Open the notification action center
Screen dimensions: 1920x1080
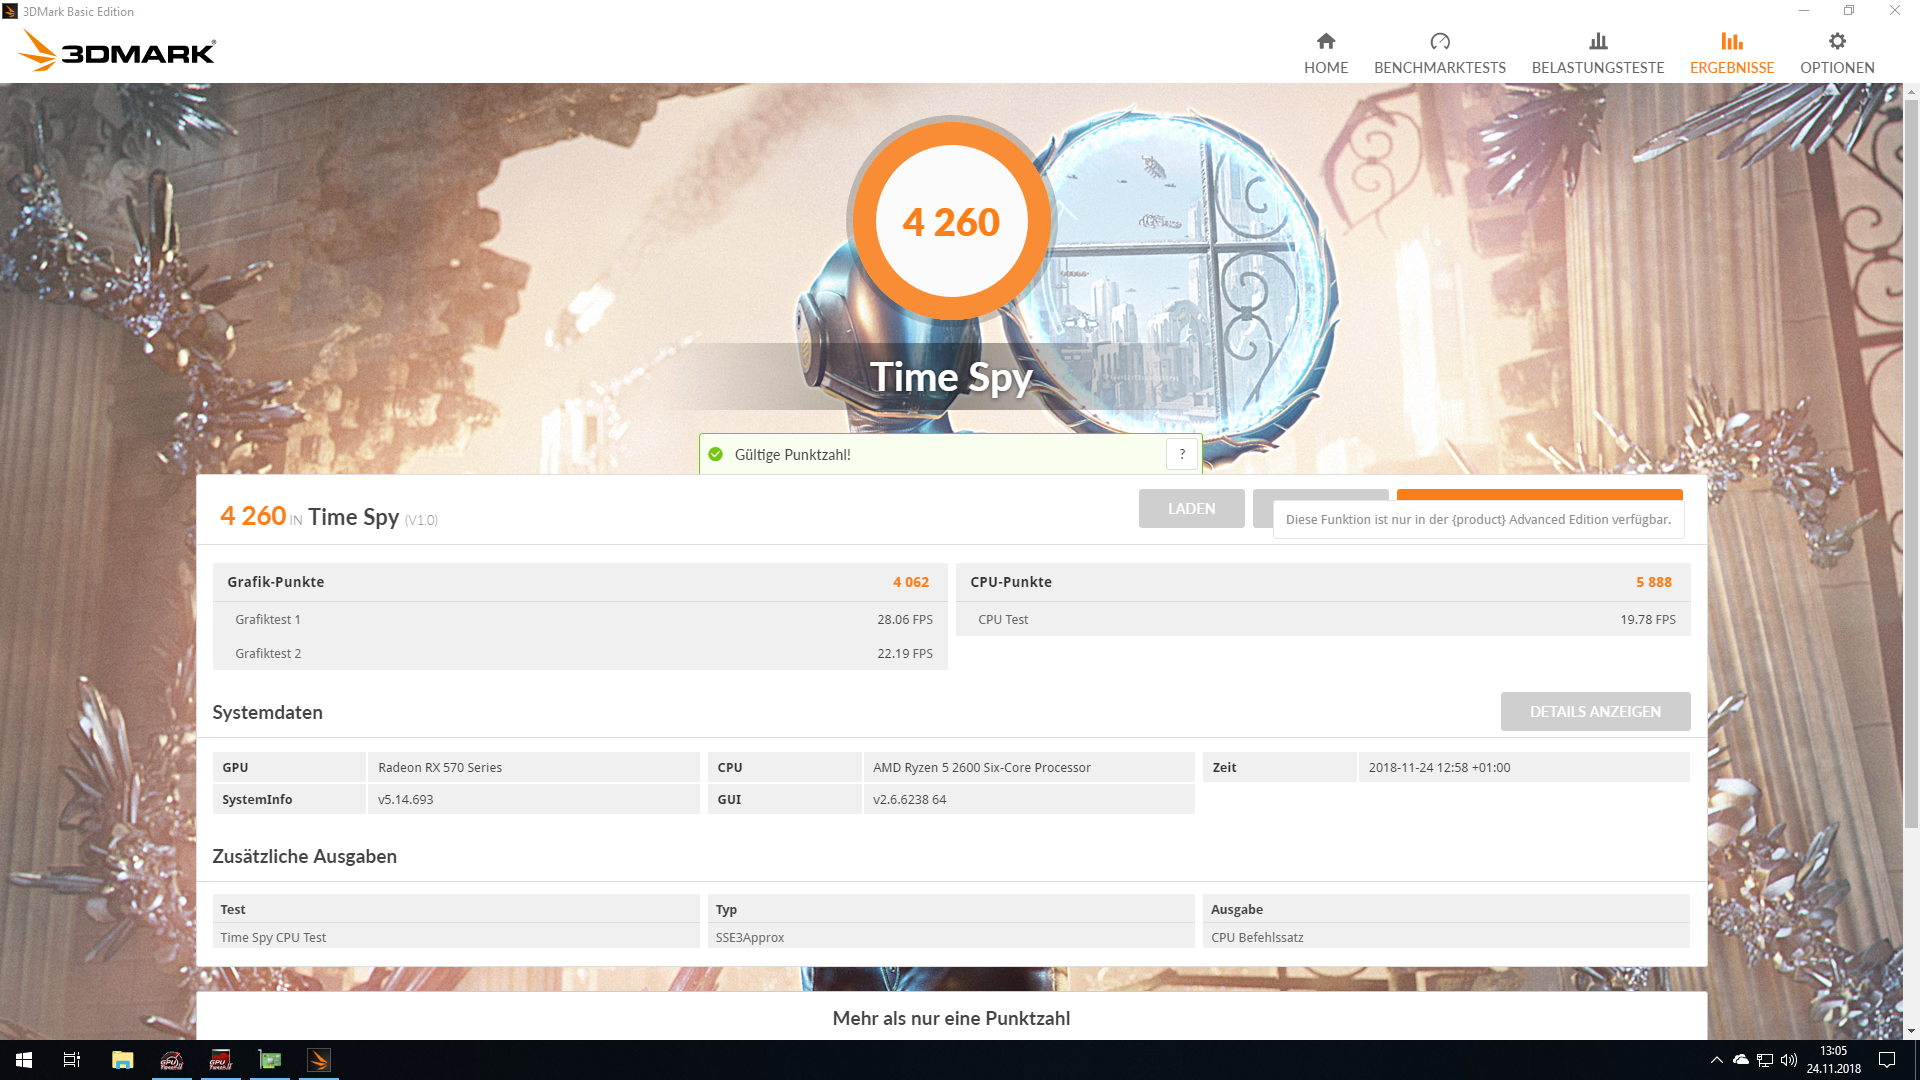(1886, 1060)
